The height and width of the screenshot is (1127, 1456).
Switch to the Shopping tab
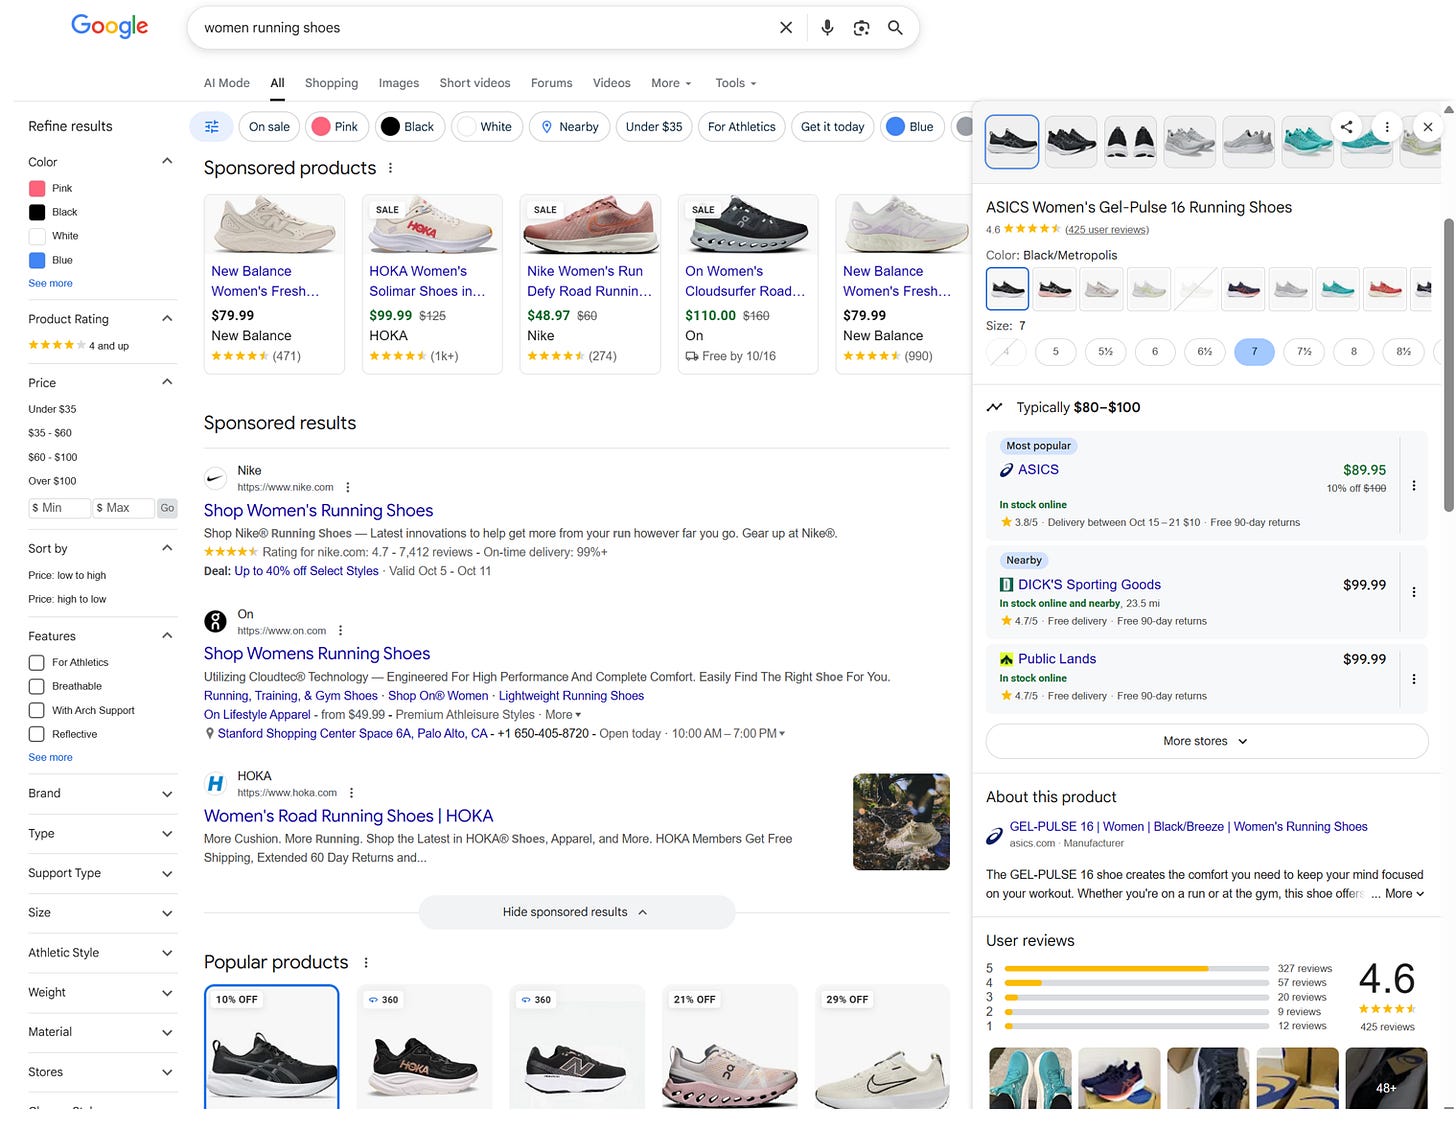[331, 83]
